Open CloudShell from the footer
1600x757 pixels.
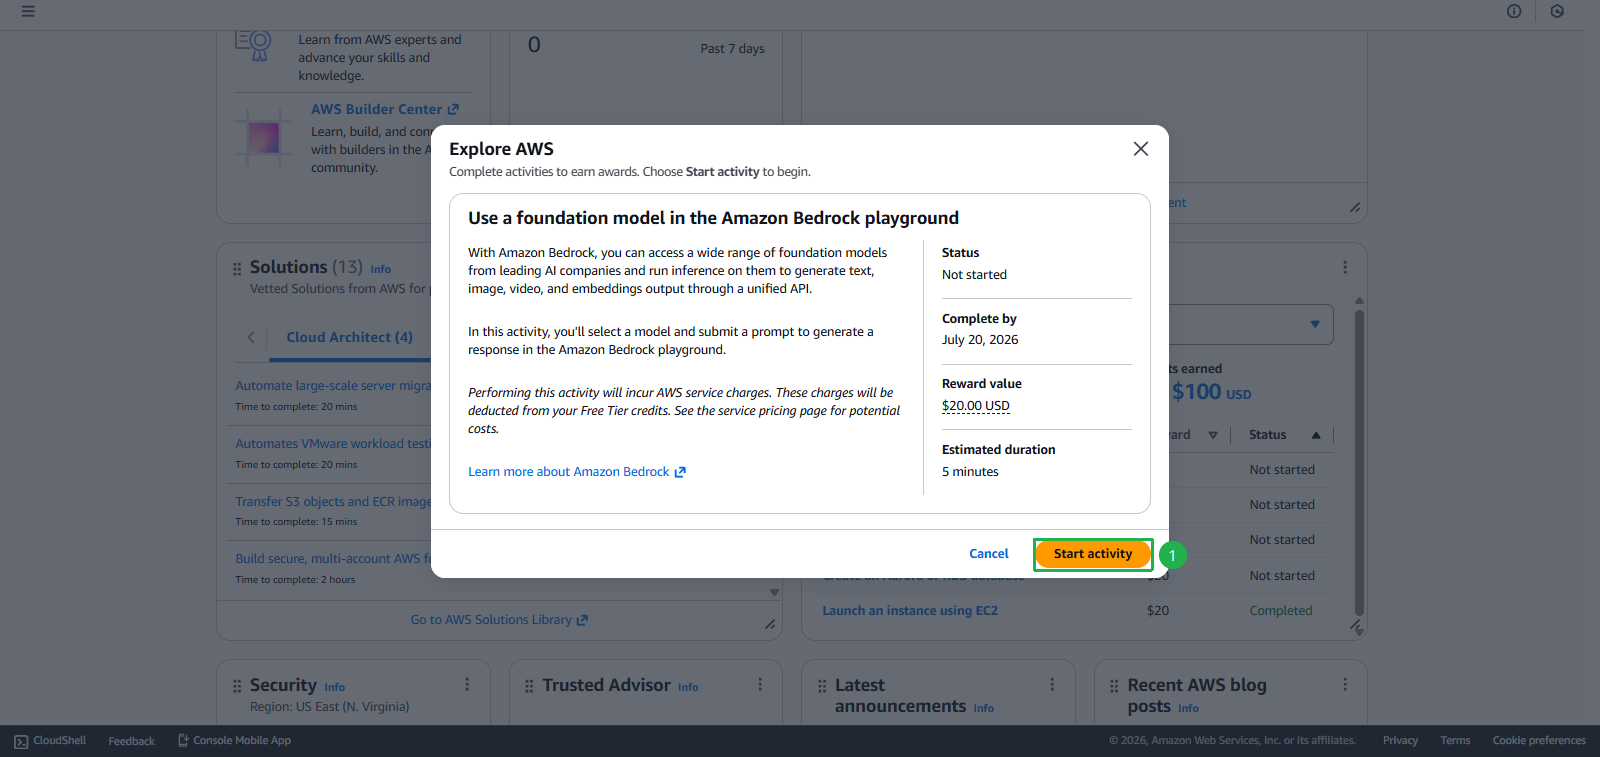(50, 741)
